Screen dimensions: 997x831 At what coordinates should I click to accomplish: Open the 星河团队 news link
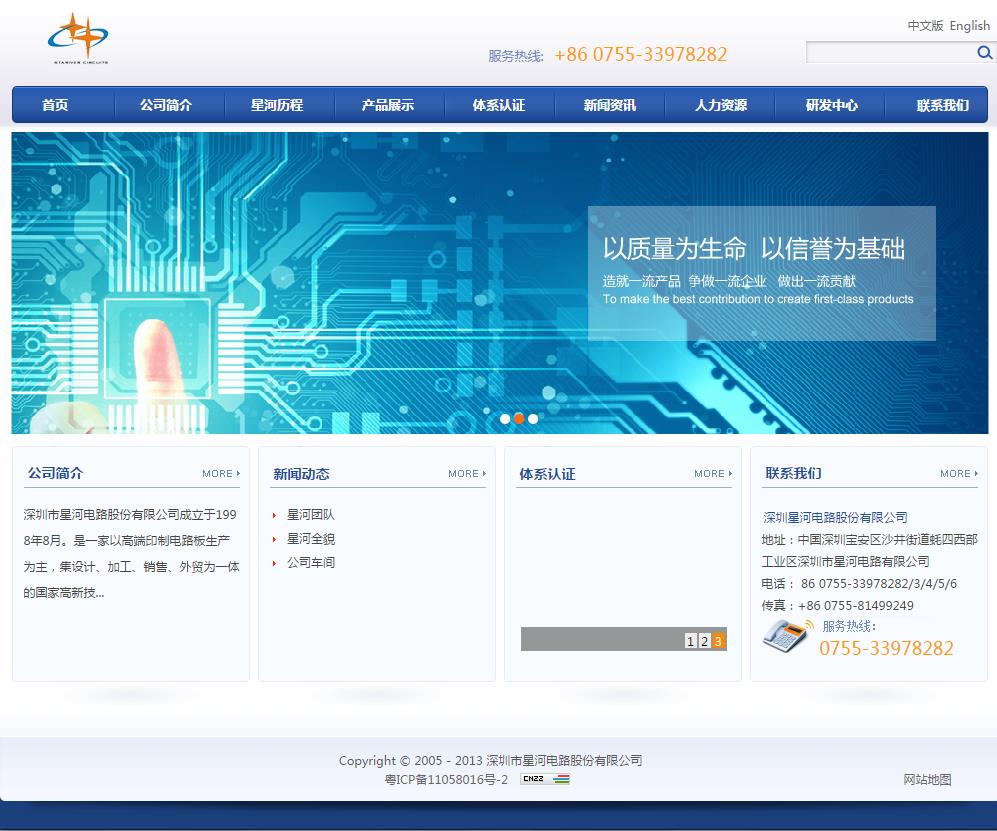click(x=310, y=514)
